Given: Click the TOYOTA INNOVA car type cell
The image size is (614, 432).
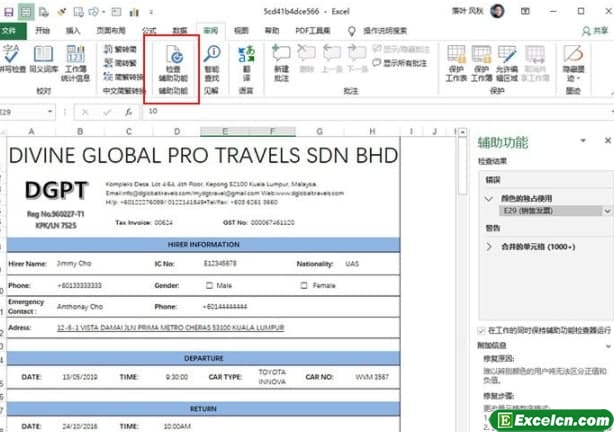Looking at the screenshot, I should click(272, 377).
